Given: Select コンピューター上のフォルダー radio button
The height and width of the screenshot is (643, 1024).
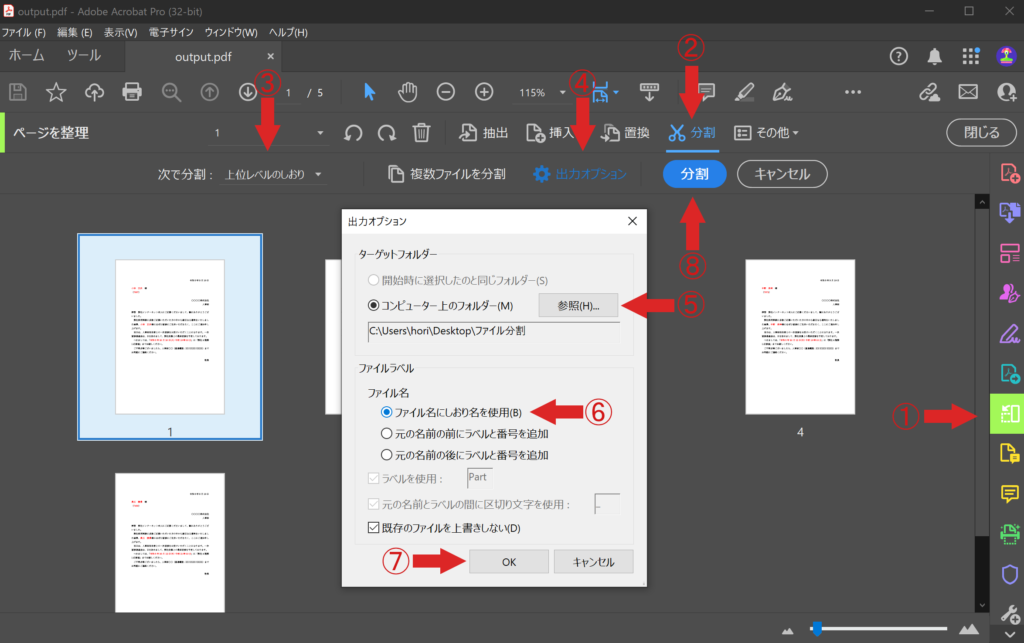Looking at the screenshot, I should point(372,307).
